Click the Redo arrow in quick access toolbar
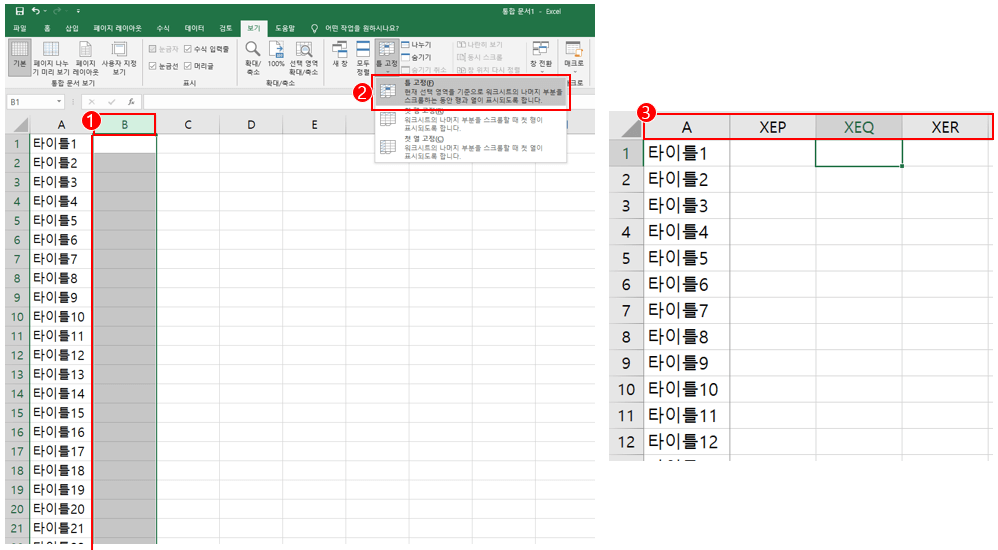Viewport: 998px width, 550px height. coord(57,11)
